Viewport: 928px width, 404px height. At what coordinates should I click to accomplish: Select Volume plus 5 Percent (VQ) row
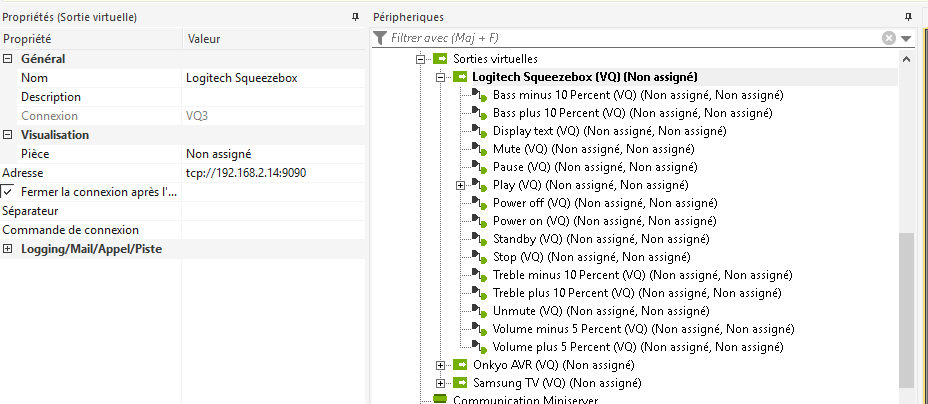tap(638, 347)
